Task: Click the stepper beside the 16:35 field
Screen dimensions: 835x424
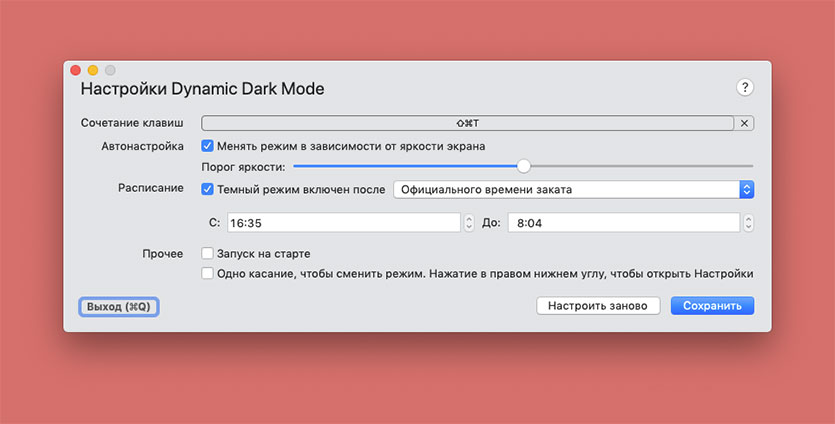Action: (x=469, y=223)
